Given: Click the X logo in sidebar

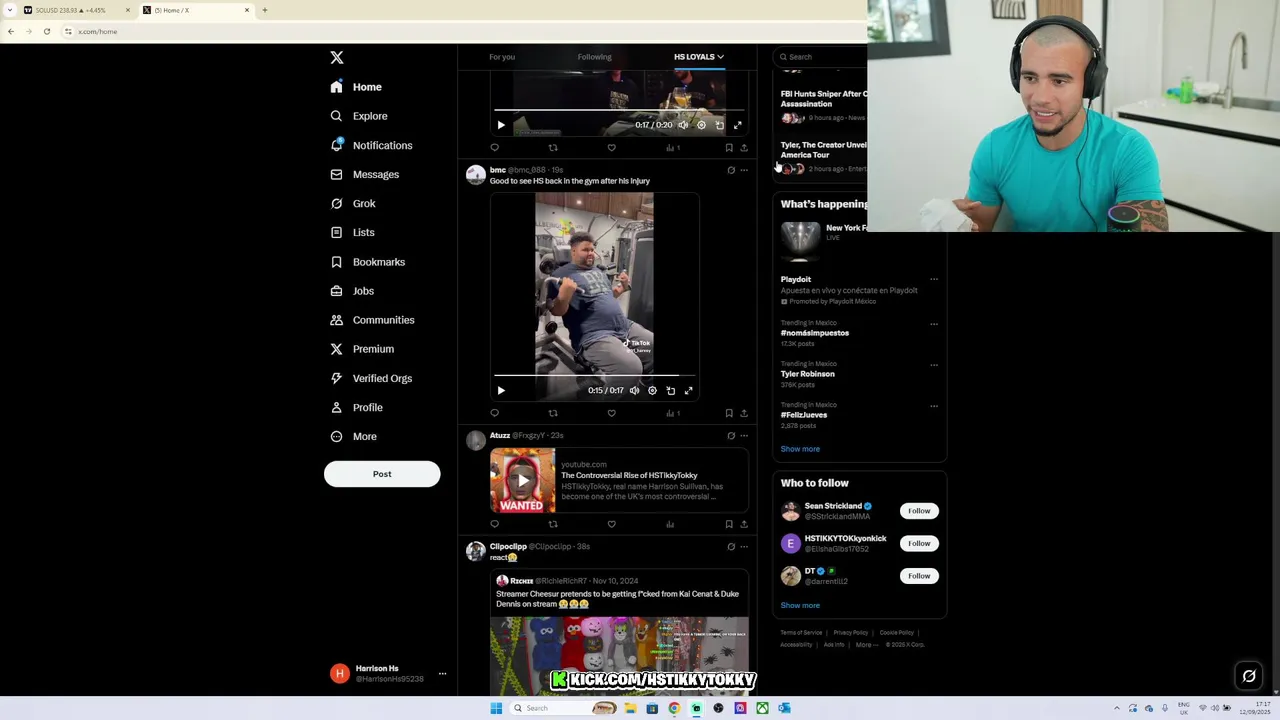Looking at the screenshot, I should [337, 58].
